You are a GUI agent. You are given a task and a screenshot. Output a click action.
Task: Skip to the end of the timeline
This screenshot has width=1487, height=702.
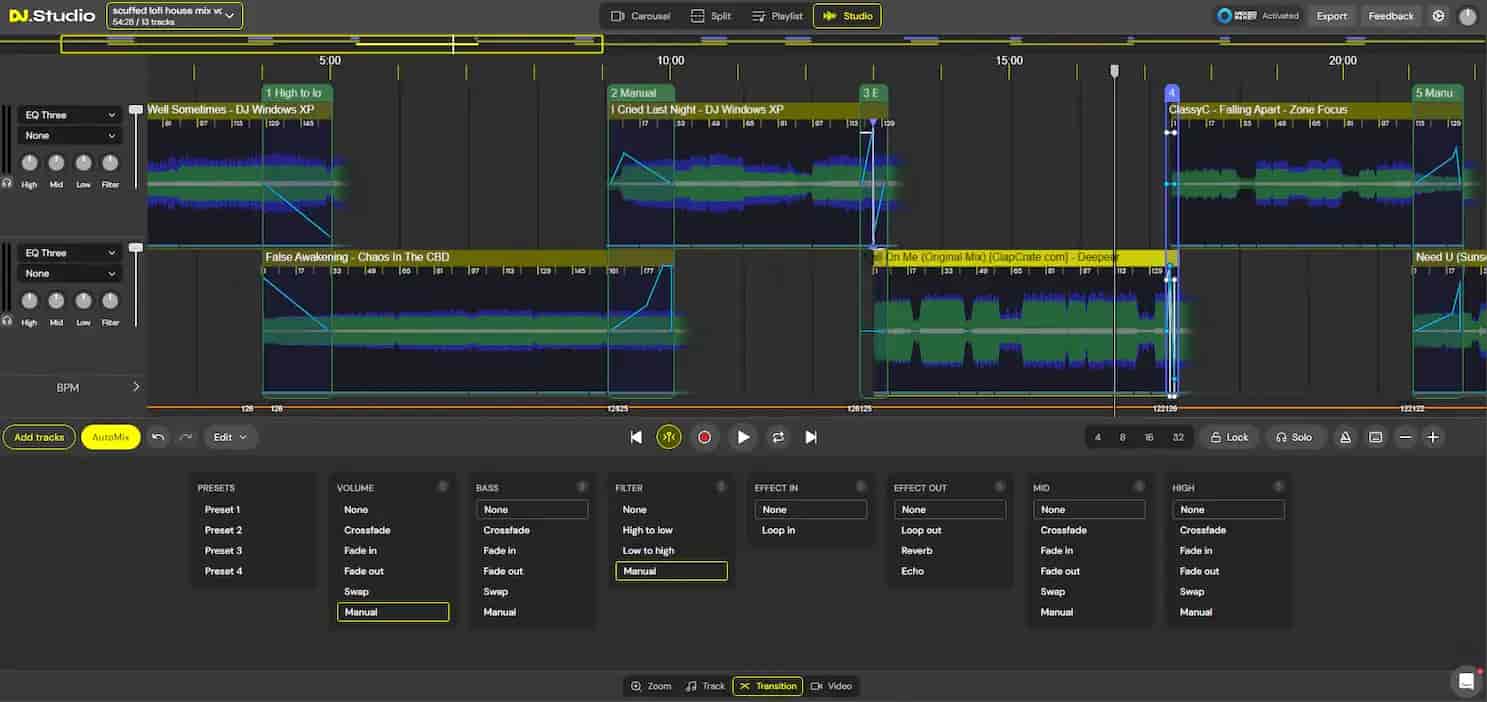point(811,437)
